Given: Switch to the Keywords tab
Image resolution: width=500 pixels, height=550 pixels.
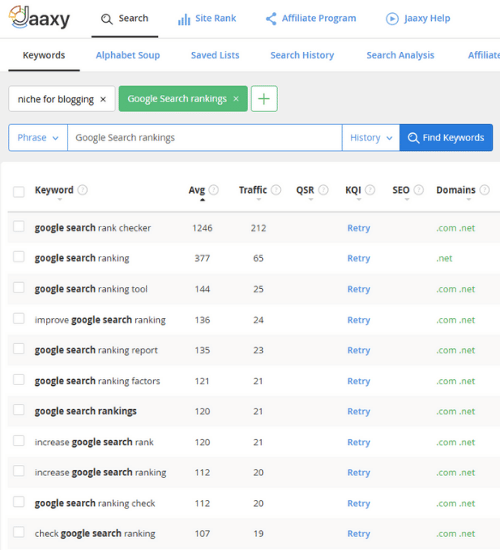Looking at the screenshot, I should [x=44, y=55].
